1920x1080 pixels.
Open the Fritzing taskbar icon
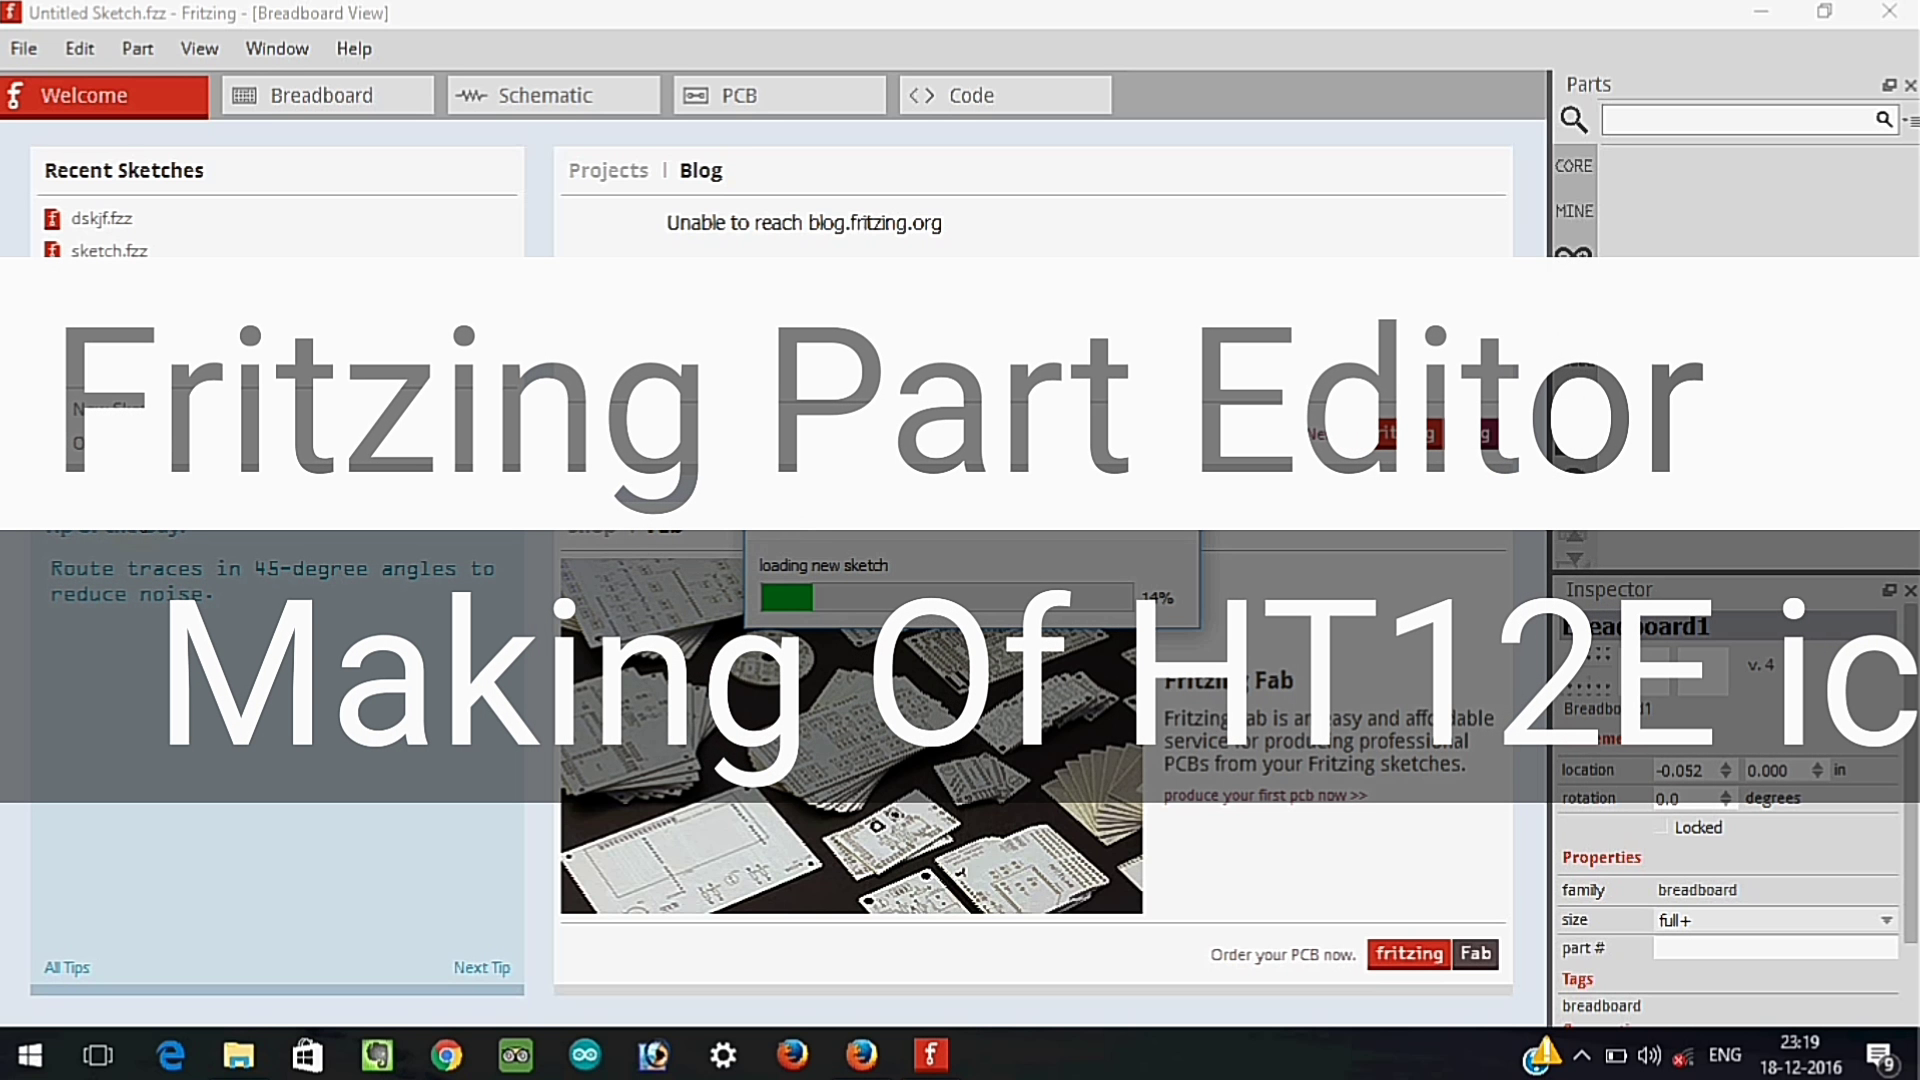931,1055
